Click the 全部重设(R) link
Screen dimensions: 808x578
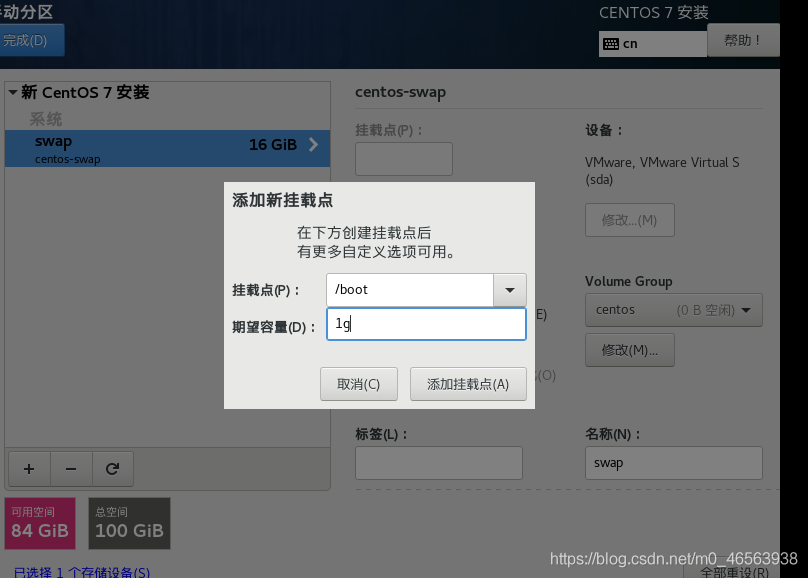click(735, 571)
